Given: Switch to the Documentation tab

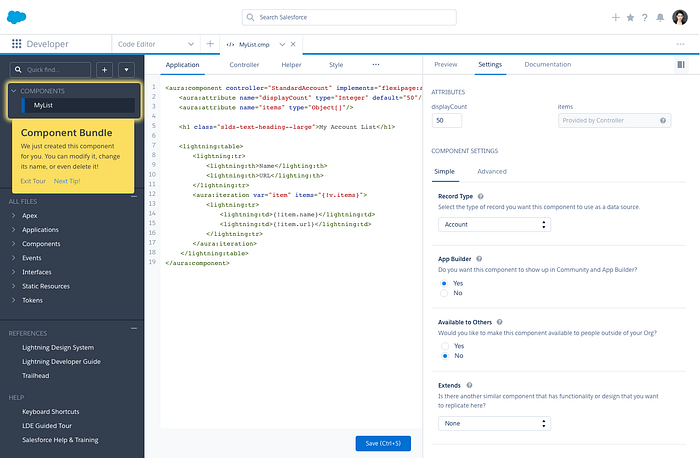Looking at the screenshot, I should [x=547, y=64].
